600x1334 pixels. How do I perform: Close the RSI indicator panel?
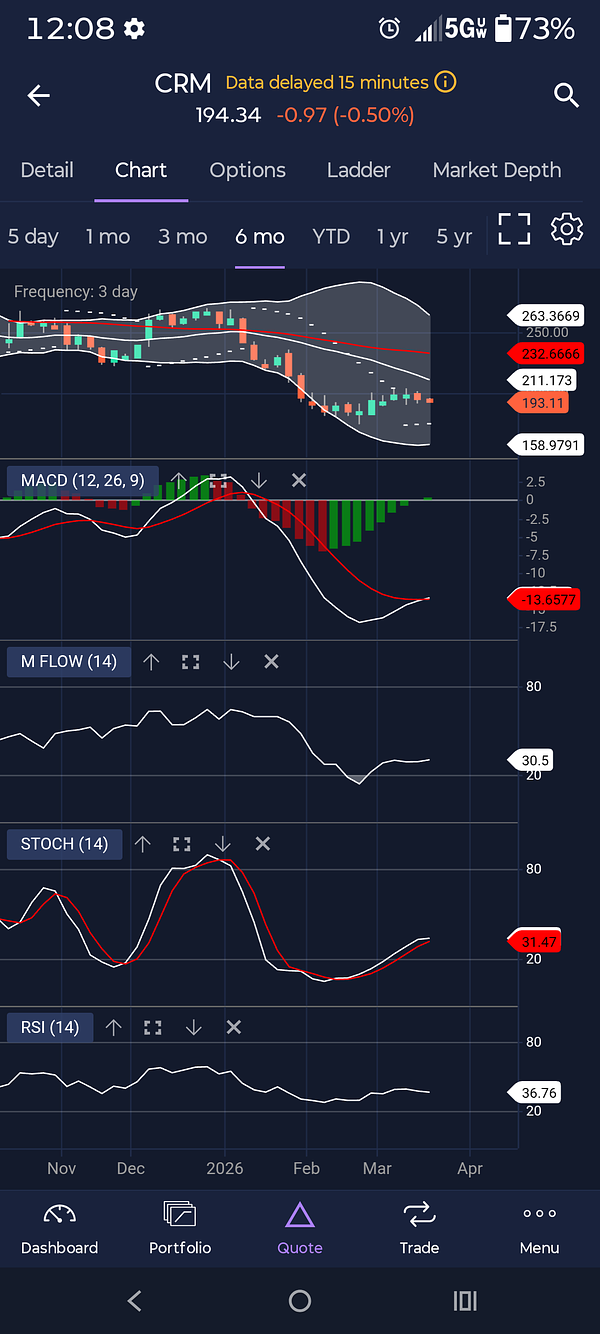233,1027
